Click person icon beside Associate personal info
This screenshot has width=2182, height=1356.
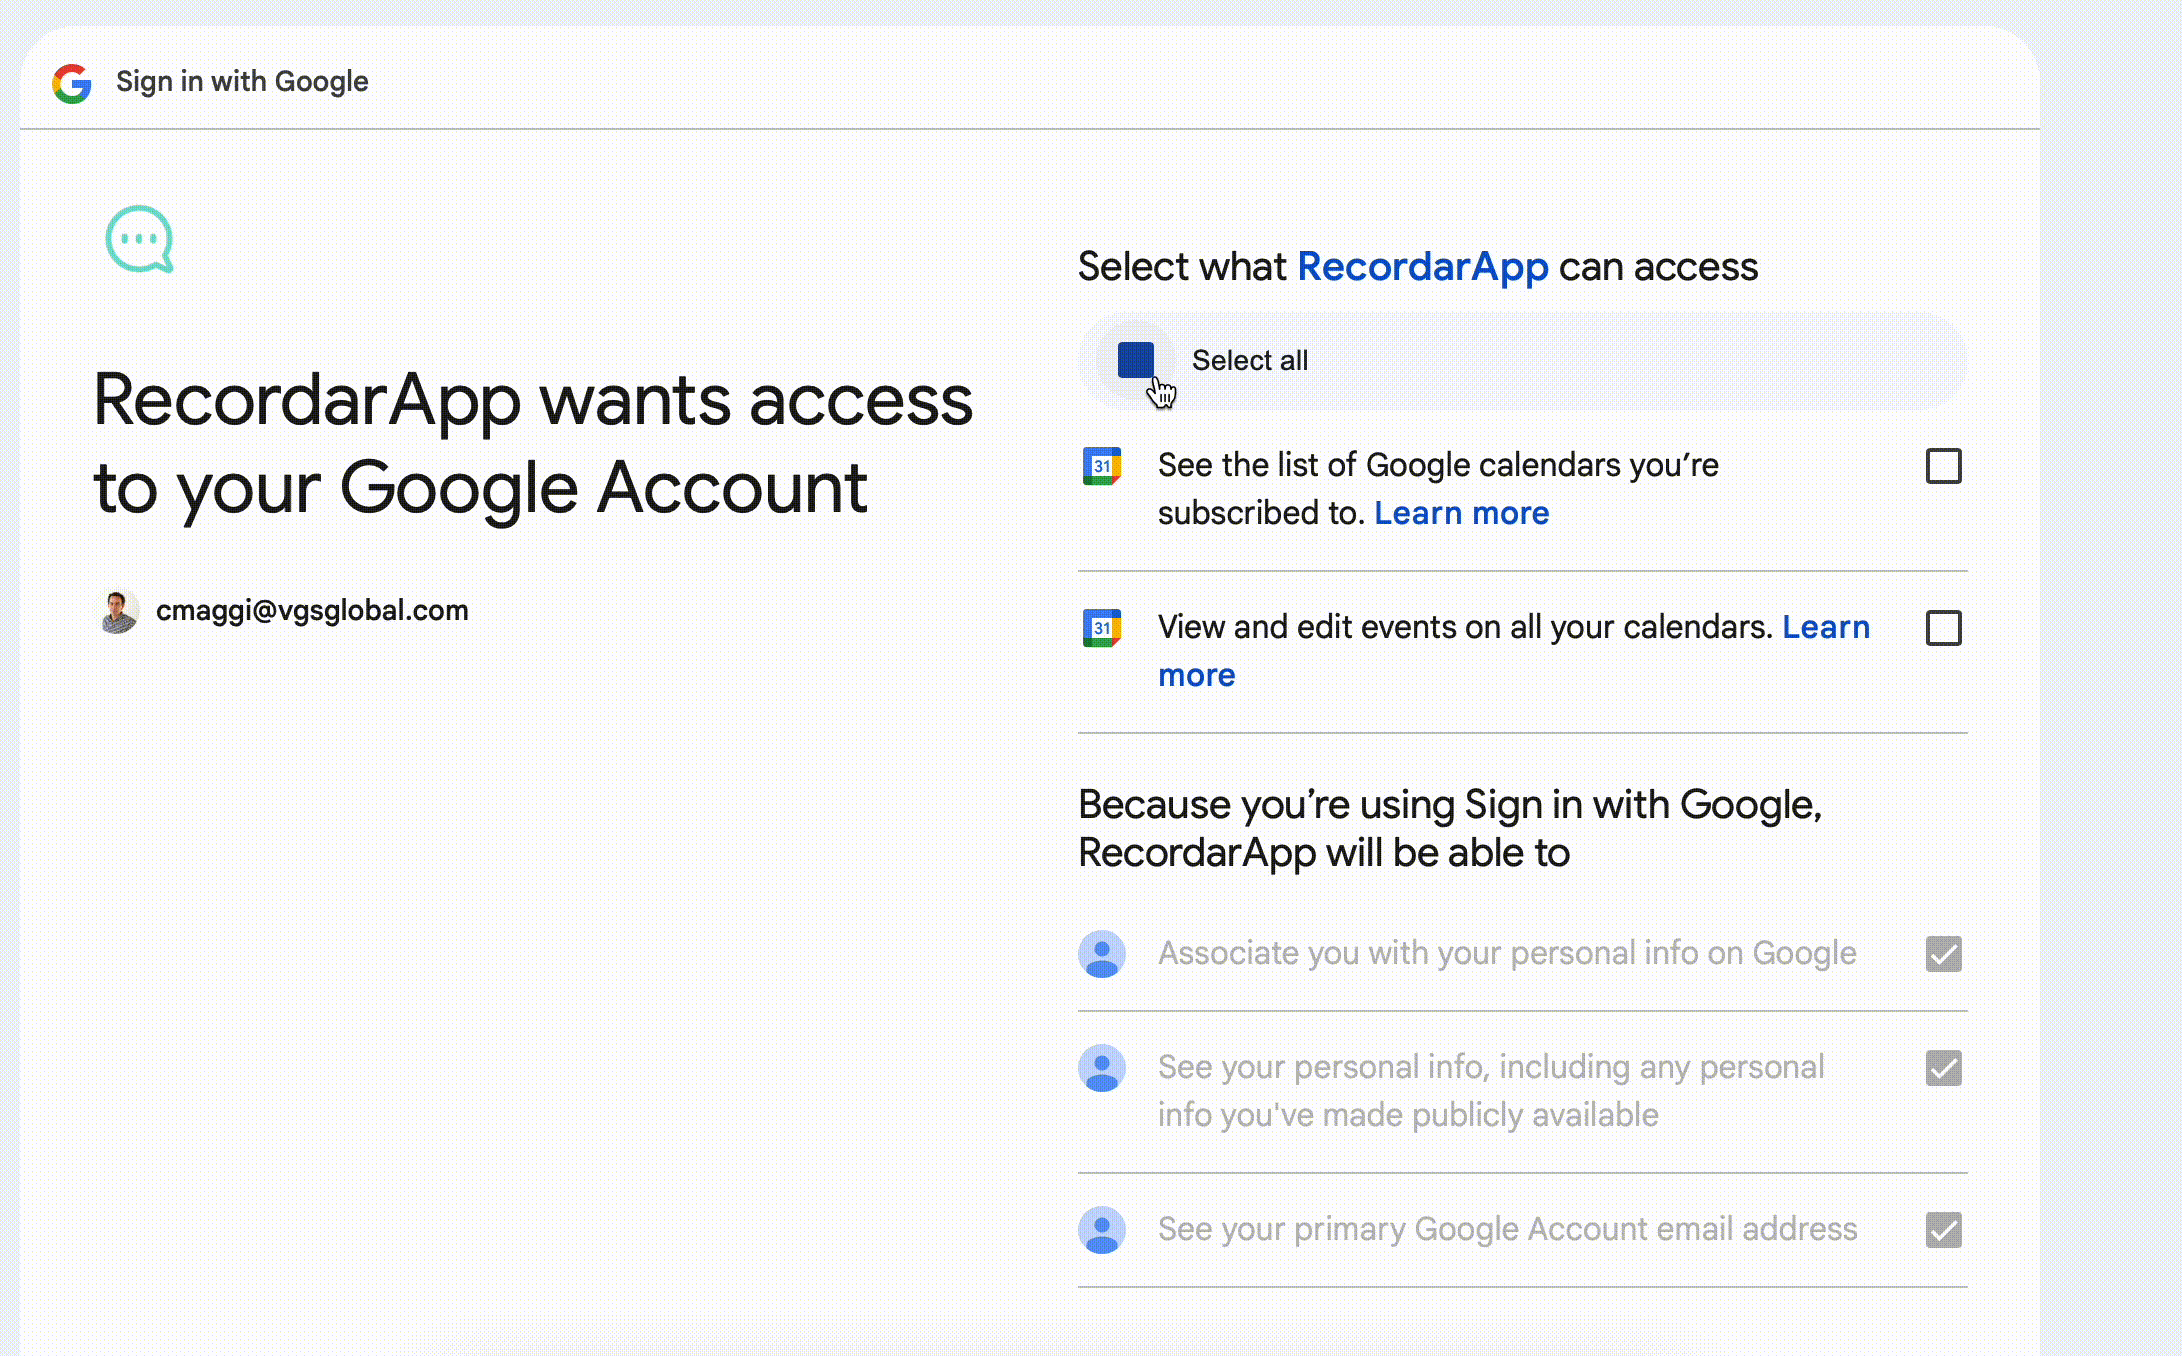1102,954
